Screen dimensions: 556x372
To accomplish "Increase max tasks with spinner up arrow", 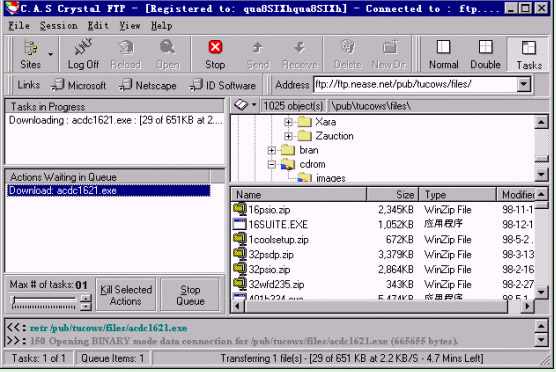I will 86,299.
